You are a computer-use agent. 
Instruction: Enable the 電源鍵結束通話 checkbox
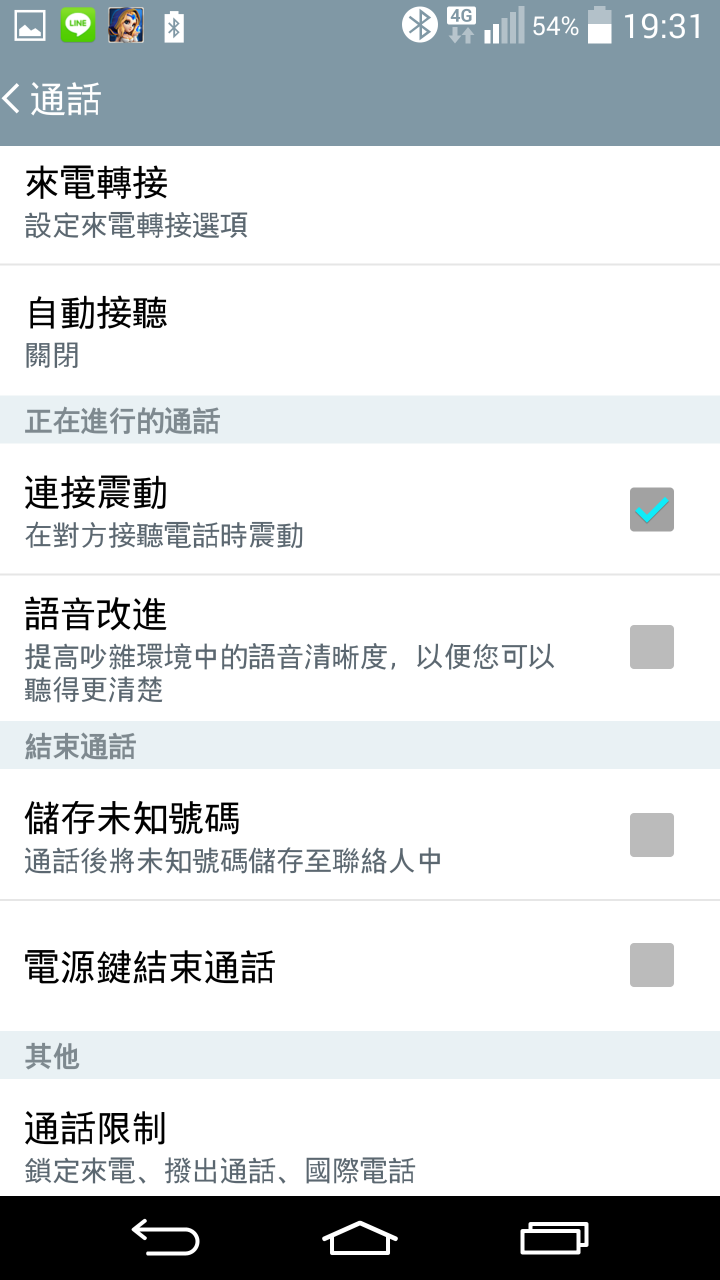pos(652,965)
